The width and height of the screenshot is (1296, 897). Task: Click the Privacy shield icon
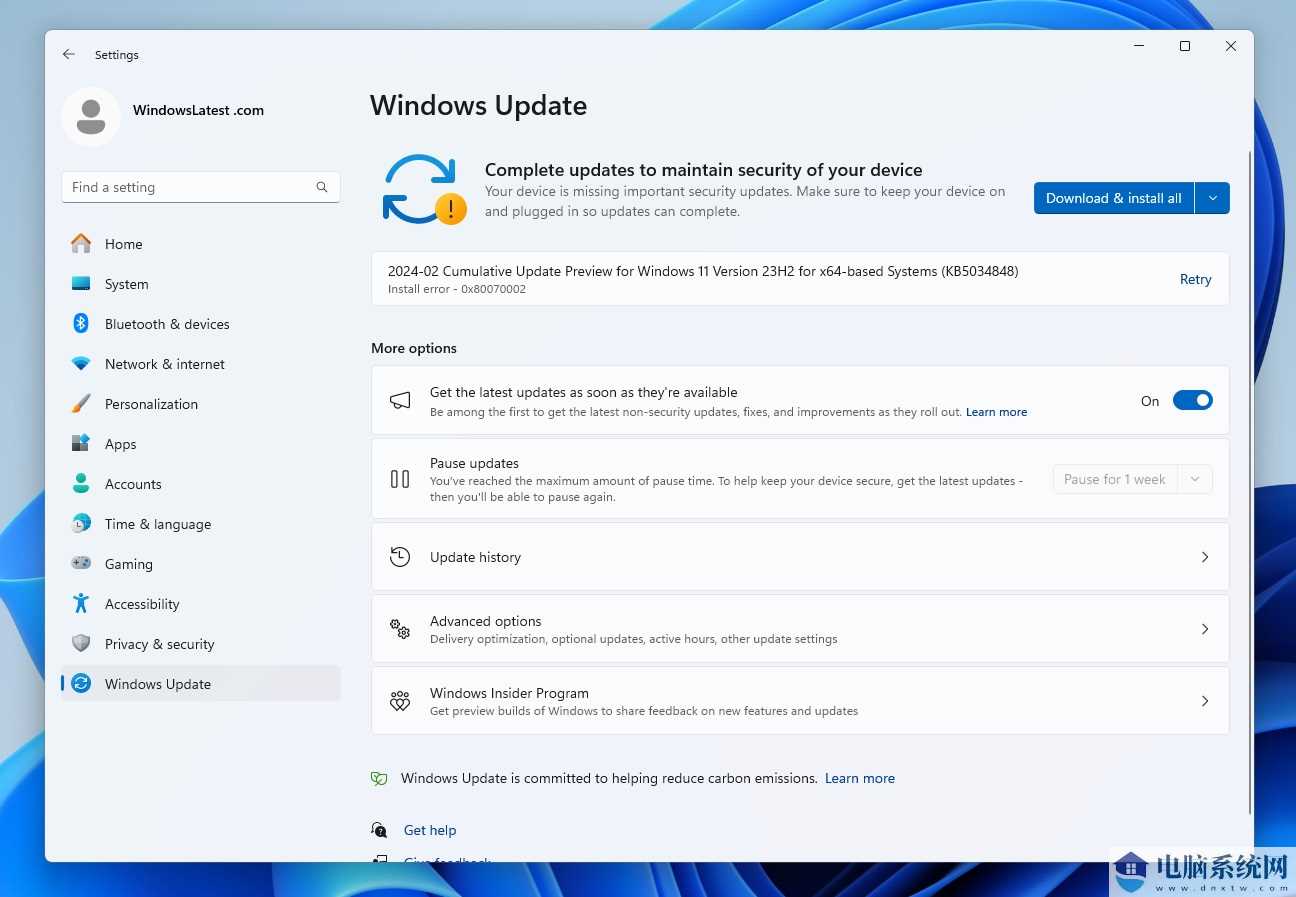click(81, 643)
